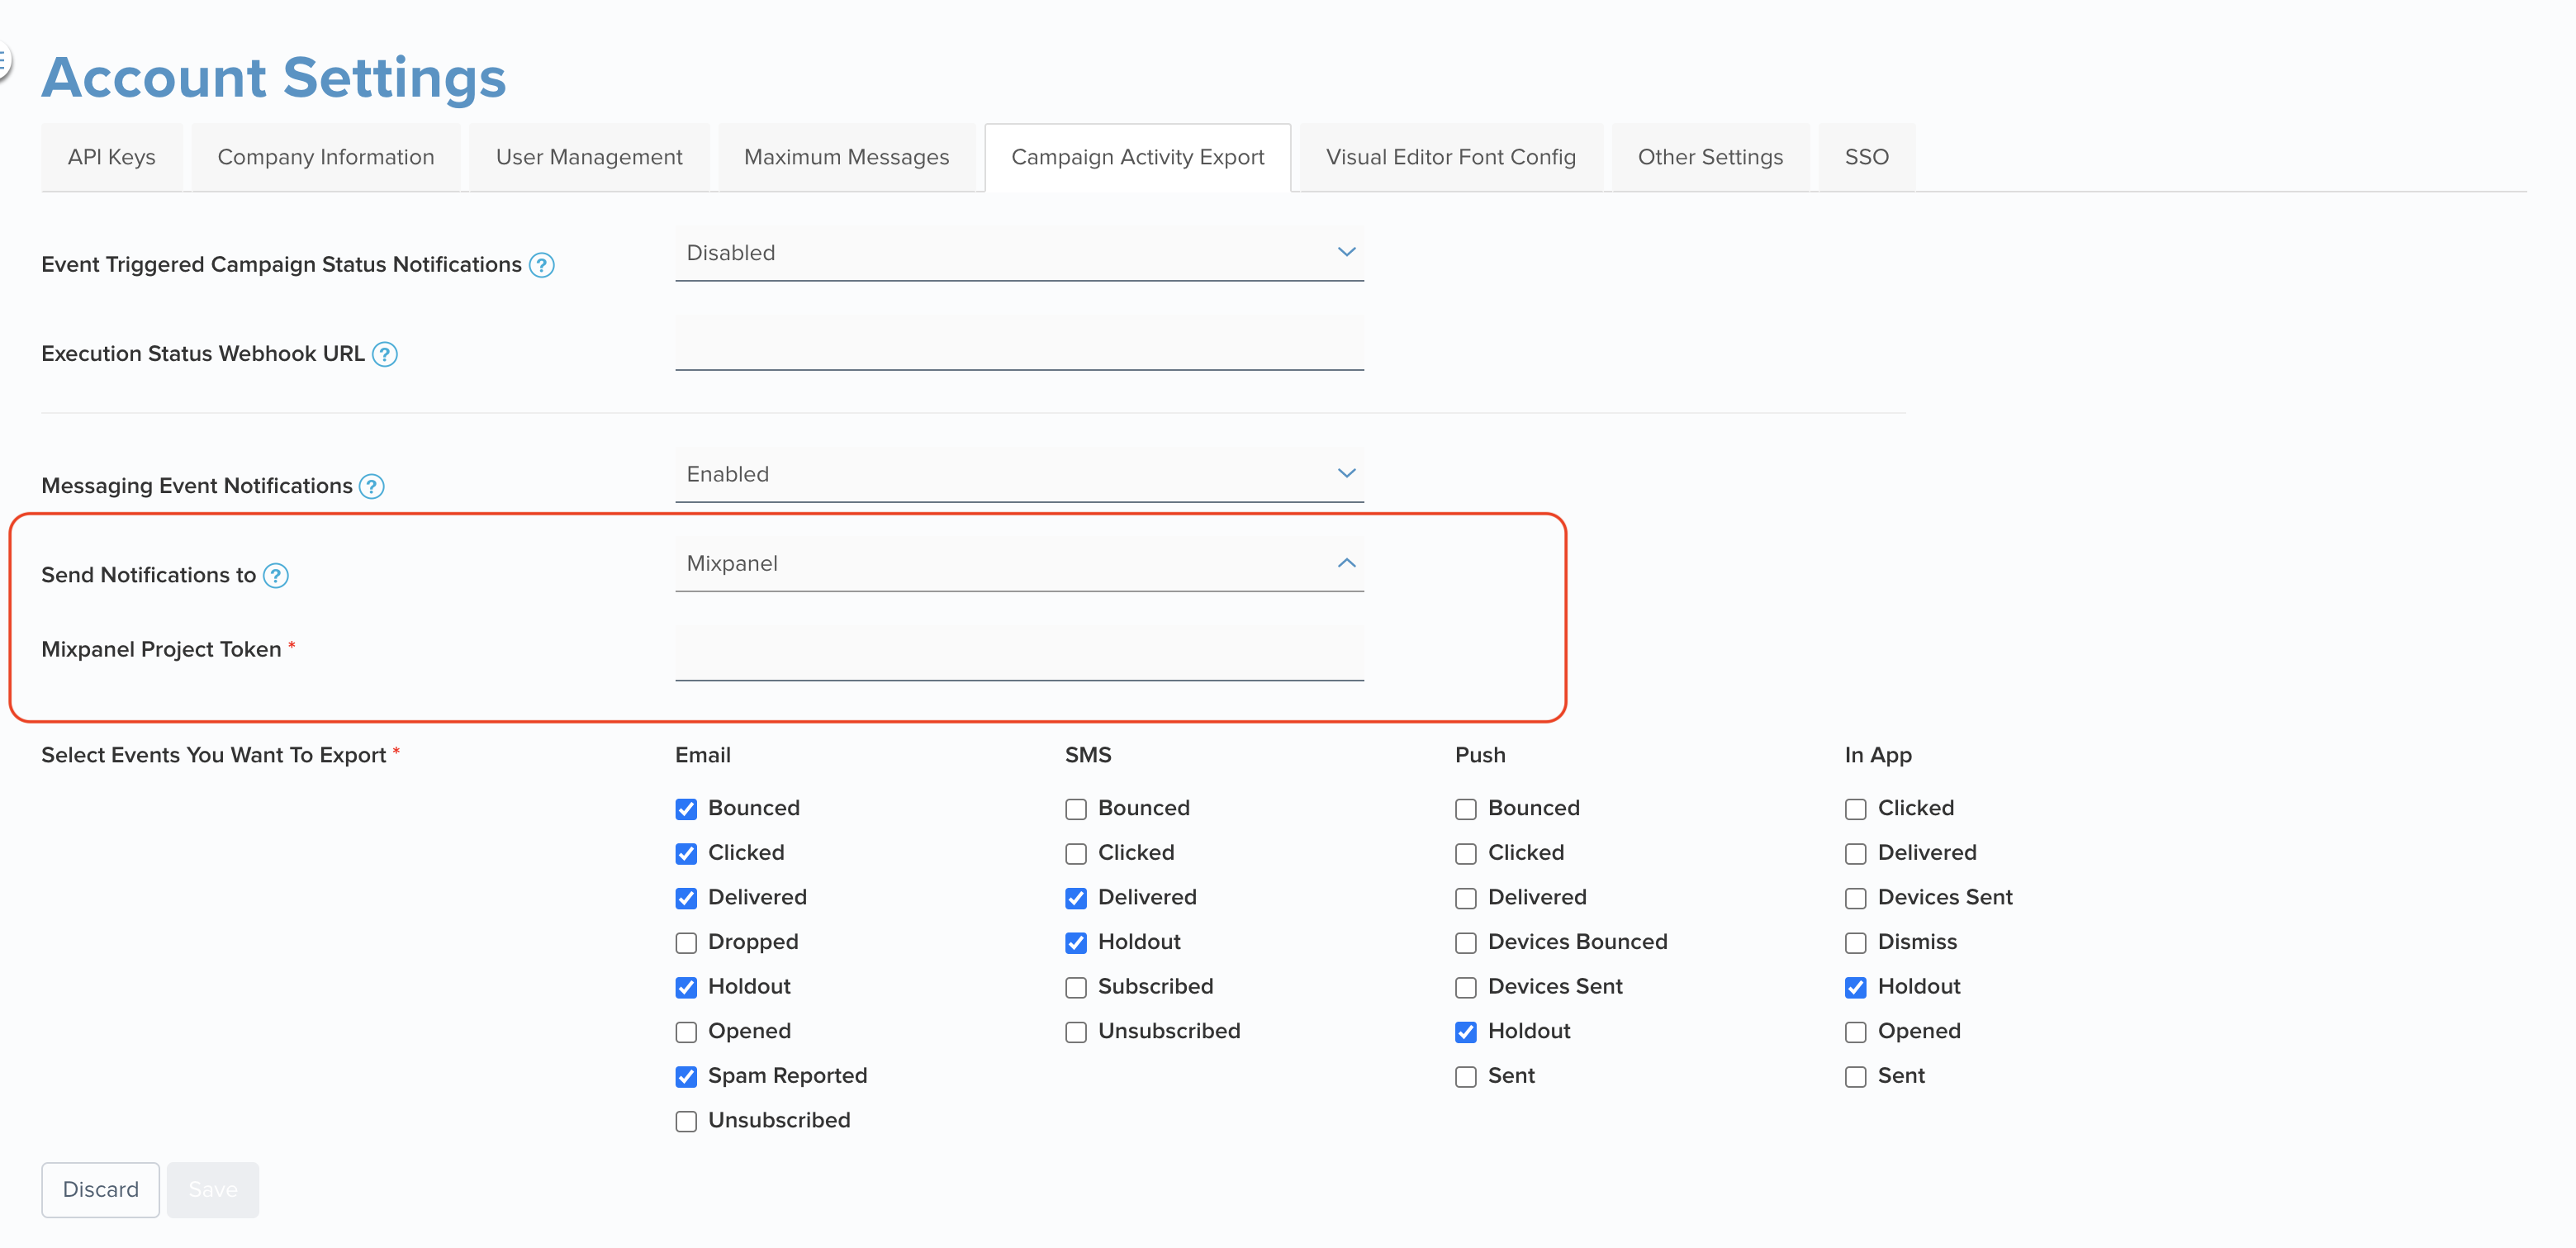
Task: Go to the Other Settings tab
Action: pyautogui.click(x=1710, y=157)
